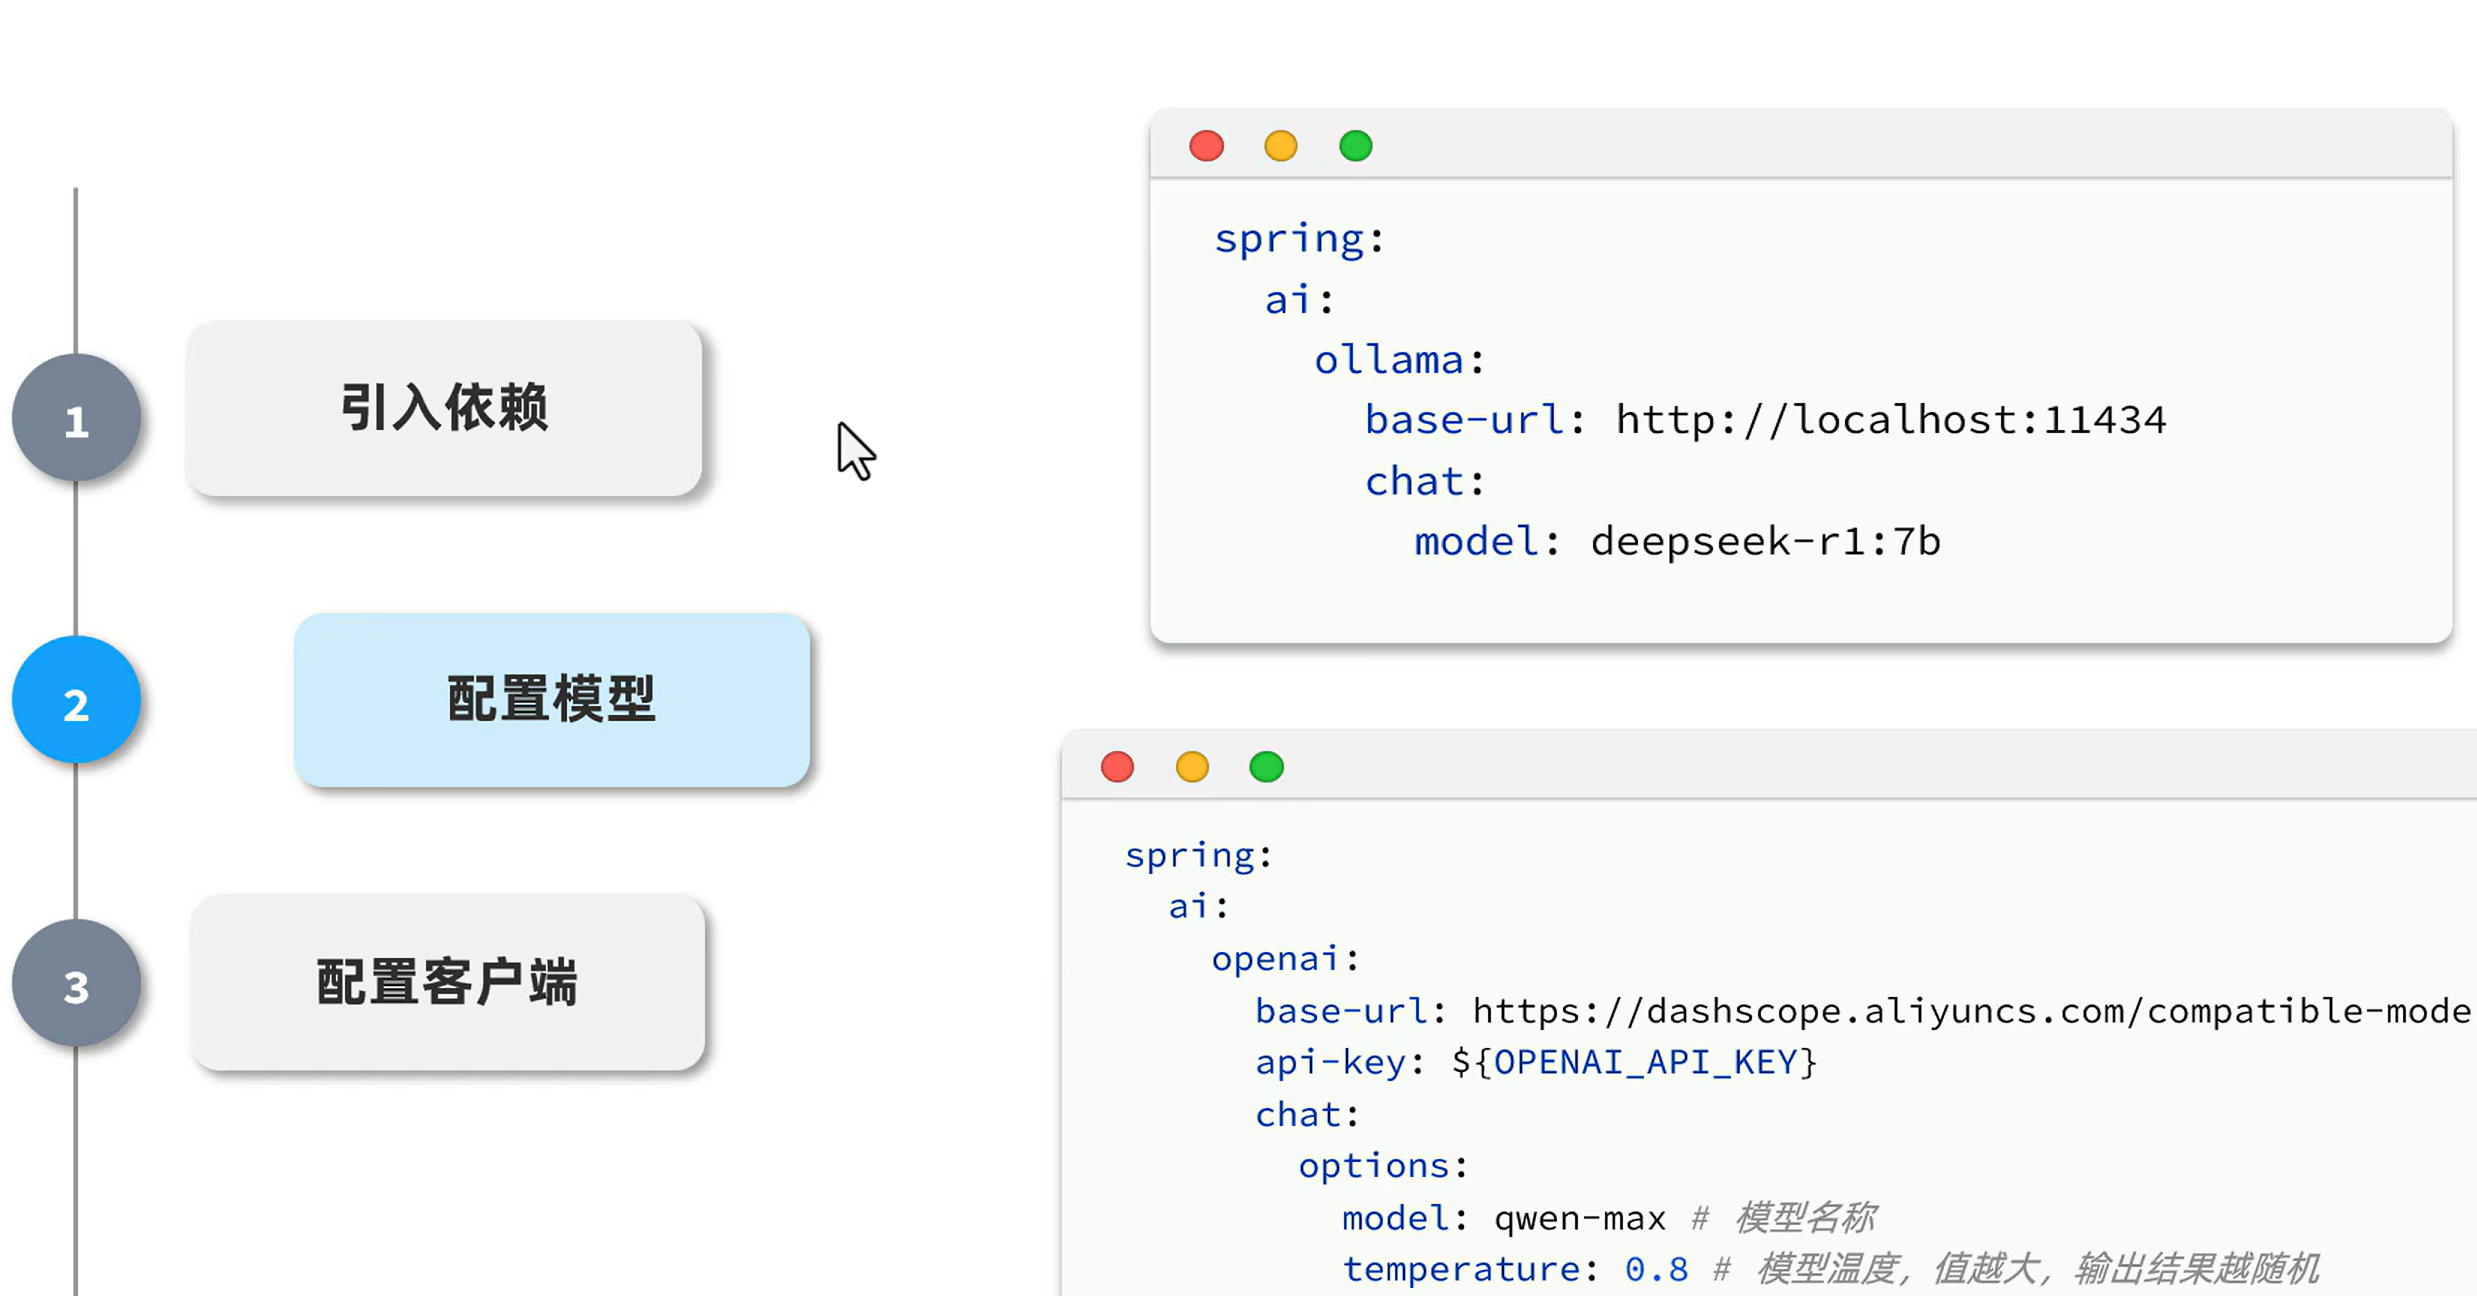Click red dot on ollama config window

pyautogui.click(x=1206, y=146)
